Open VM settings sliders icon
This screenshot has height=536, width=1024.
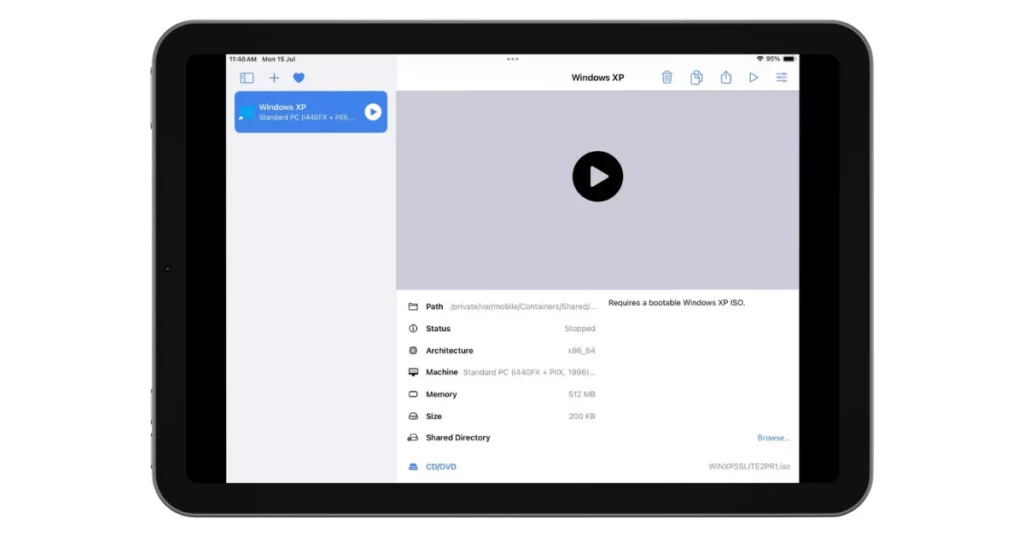[x=781, y=77]
